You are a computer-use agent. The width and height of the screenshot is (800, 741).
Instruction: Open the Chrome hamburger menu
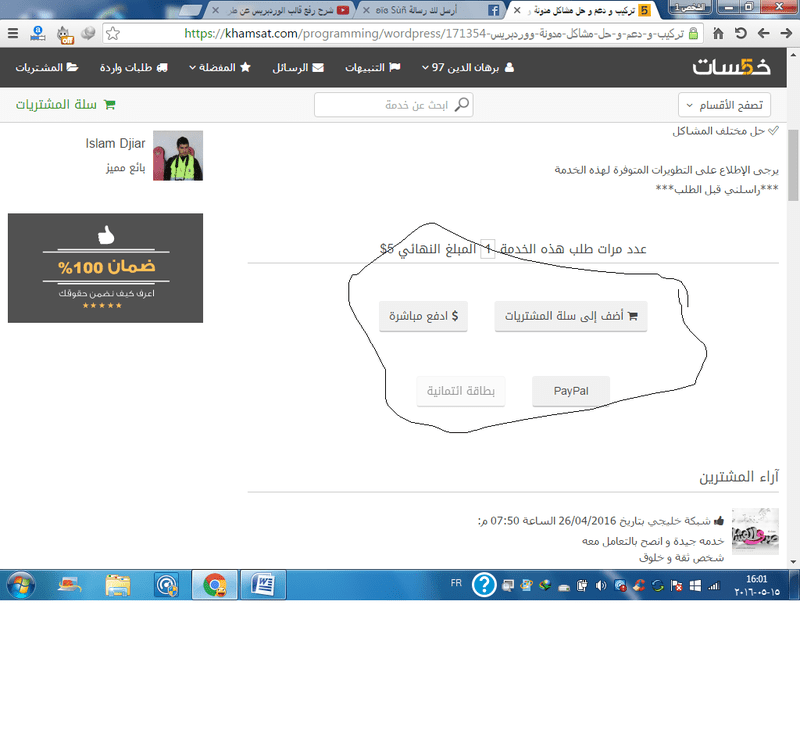(x=13, y=34)
